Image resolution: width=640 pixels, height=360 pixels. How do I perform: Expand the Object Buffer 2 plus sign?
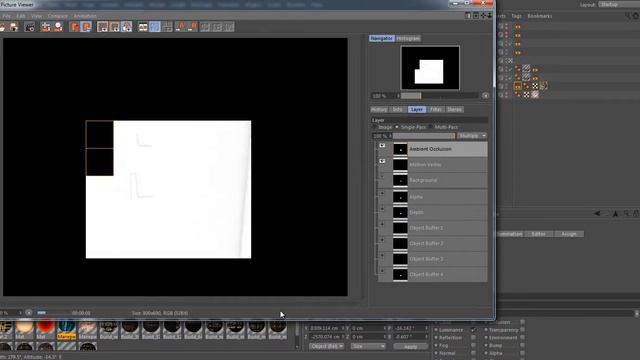coord(382,240)
